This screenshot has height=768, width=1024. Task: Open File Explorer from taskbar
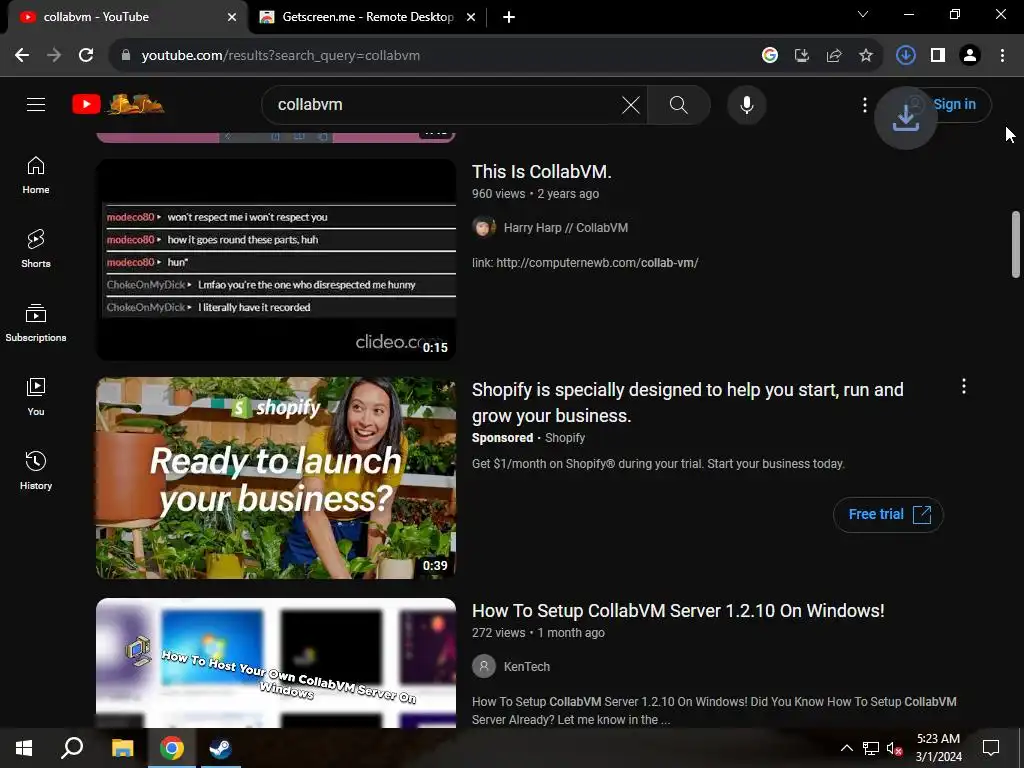tap(122, 748)
